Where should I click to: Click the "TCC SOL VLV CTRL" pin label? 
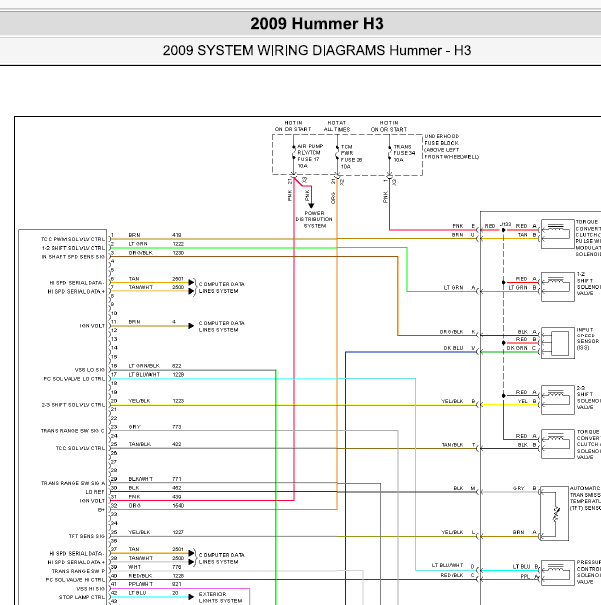click(x=80, y=448)
